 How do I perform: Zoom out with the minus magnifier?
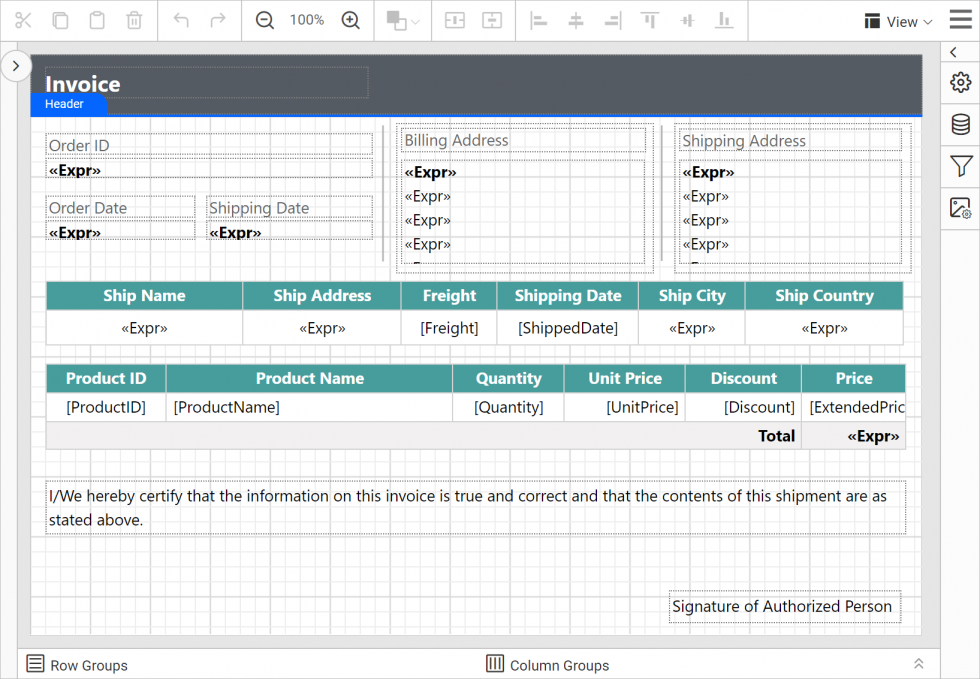(x=265, y=21)
